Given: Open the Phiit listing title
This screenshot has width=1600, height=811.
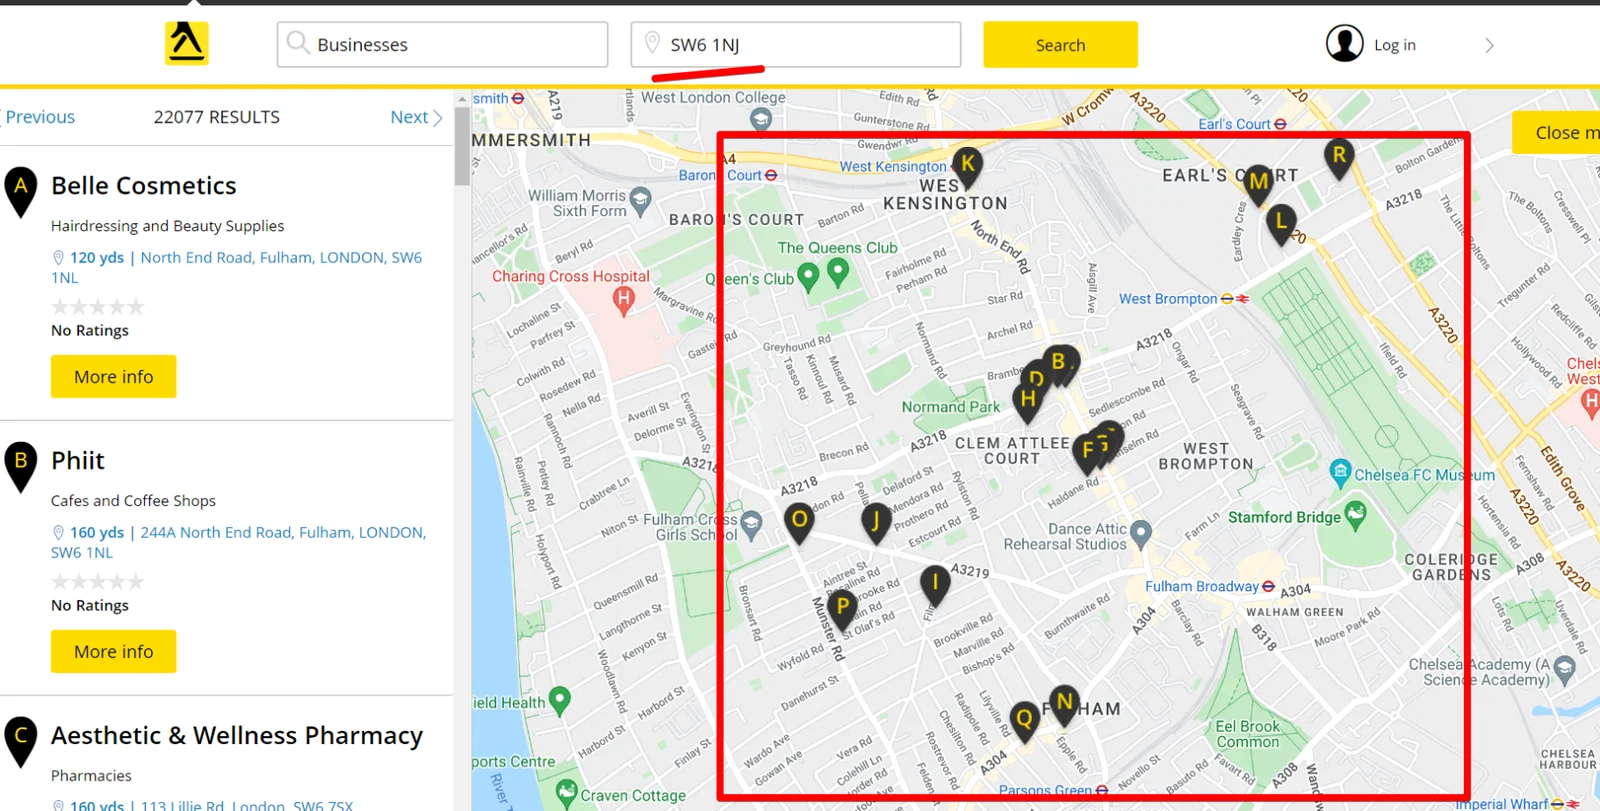Looking at the screenshot, I should pyautogui.click(x=78, y=460).
